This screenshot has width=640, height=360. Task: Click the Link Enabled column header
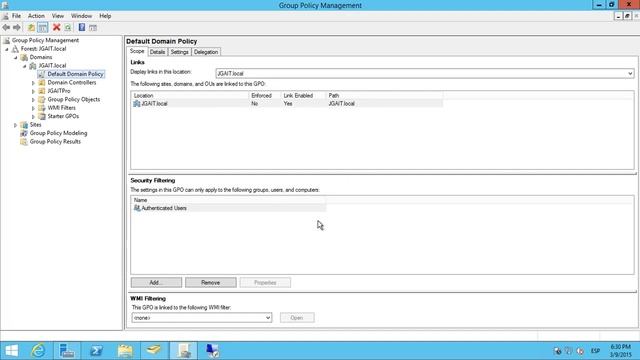(x=303, y=96)
